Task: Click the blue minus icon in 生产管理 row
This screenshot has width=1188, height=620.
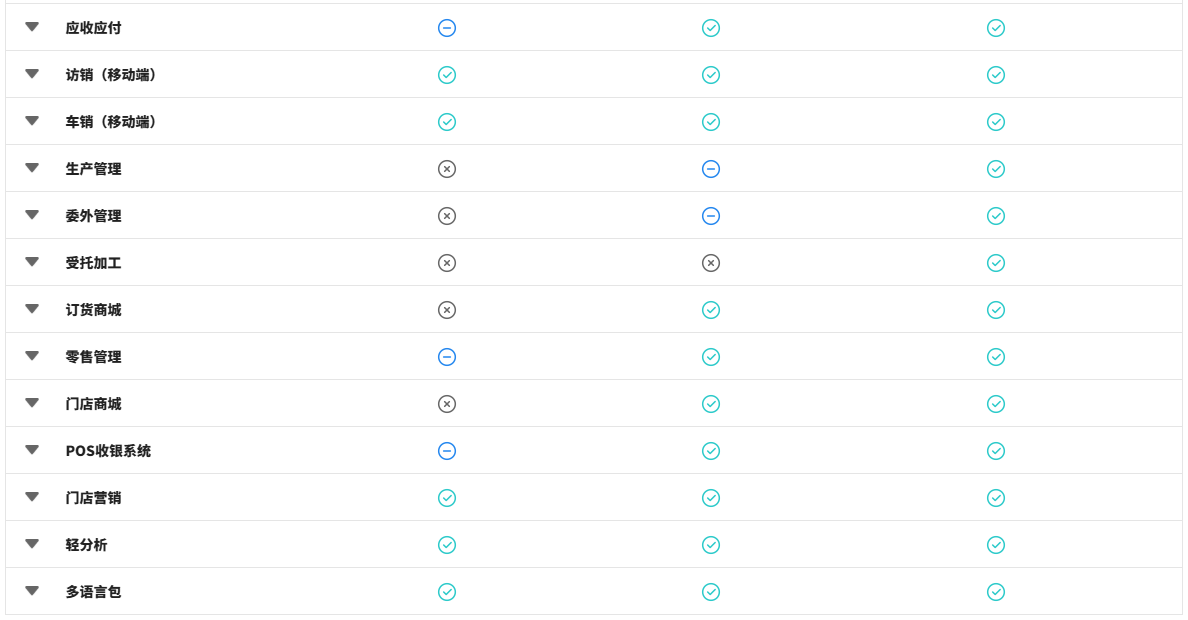Action: pyautogui.click(x=711, y=169)
